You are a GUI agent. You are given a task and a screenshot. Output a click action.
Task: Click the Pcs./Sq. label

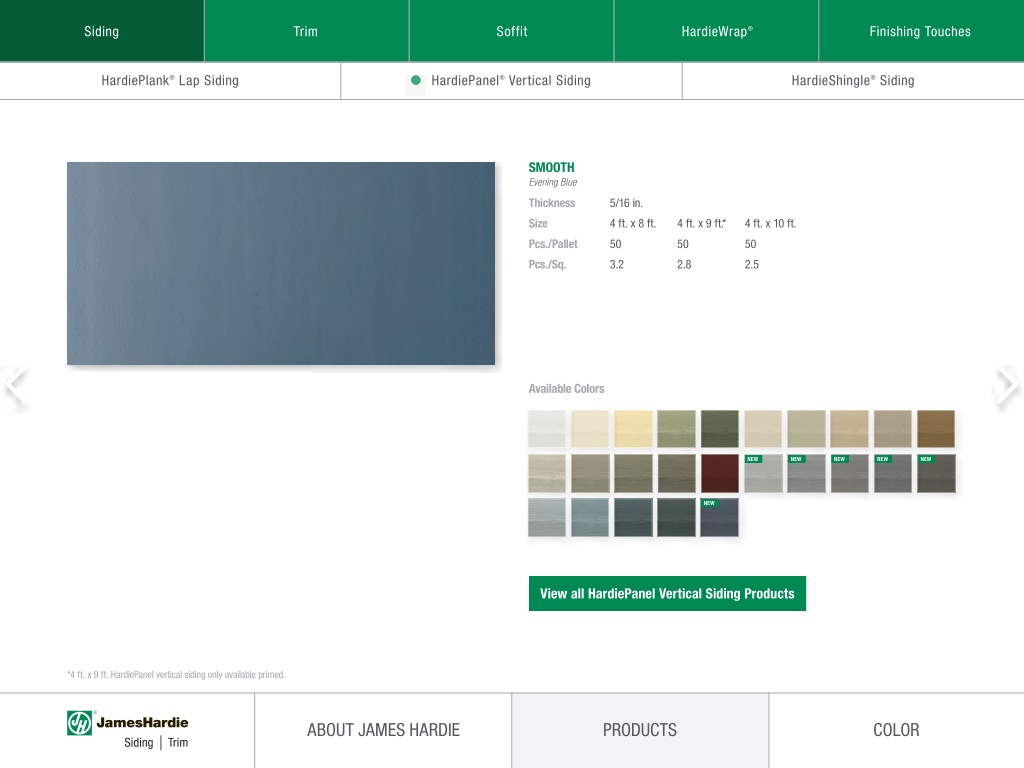547,264
